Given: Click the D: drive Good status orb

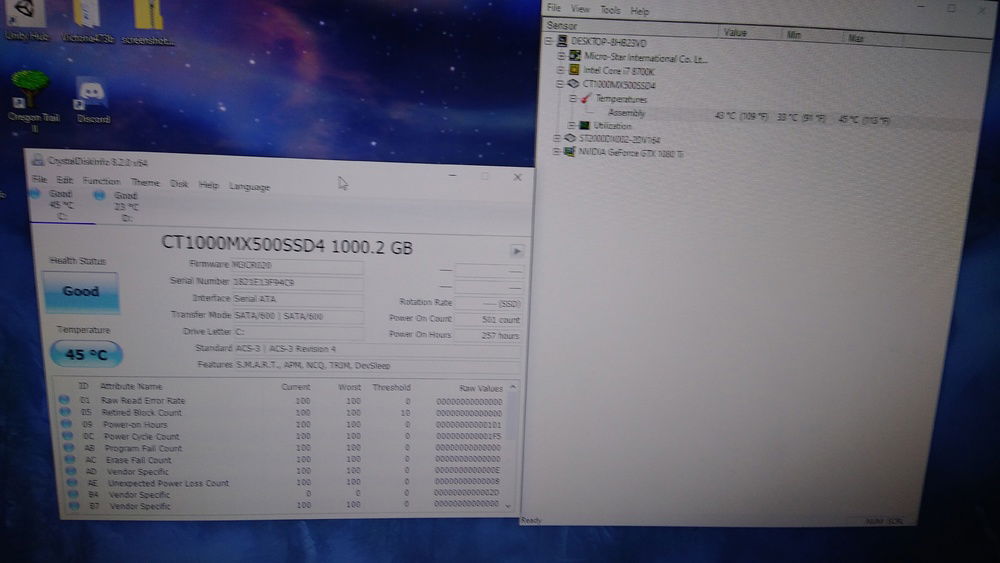Looking at the screenshot, I should click(99, 196).
